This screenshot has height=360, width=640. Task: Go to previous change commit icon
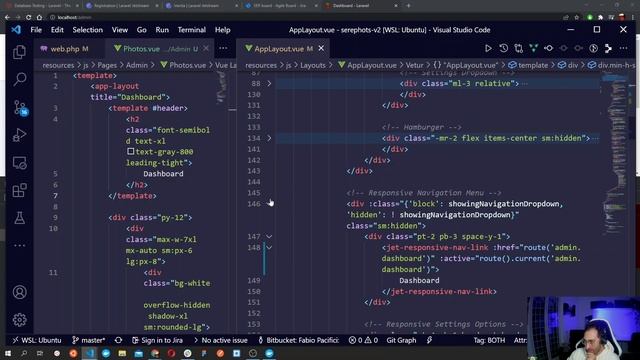click(x=549, y=48)
